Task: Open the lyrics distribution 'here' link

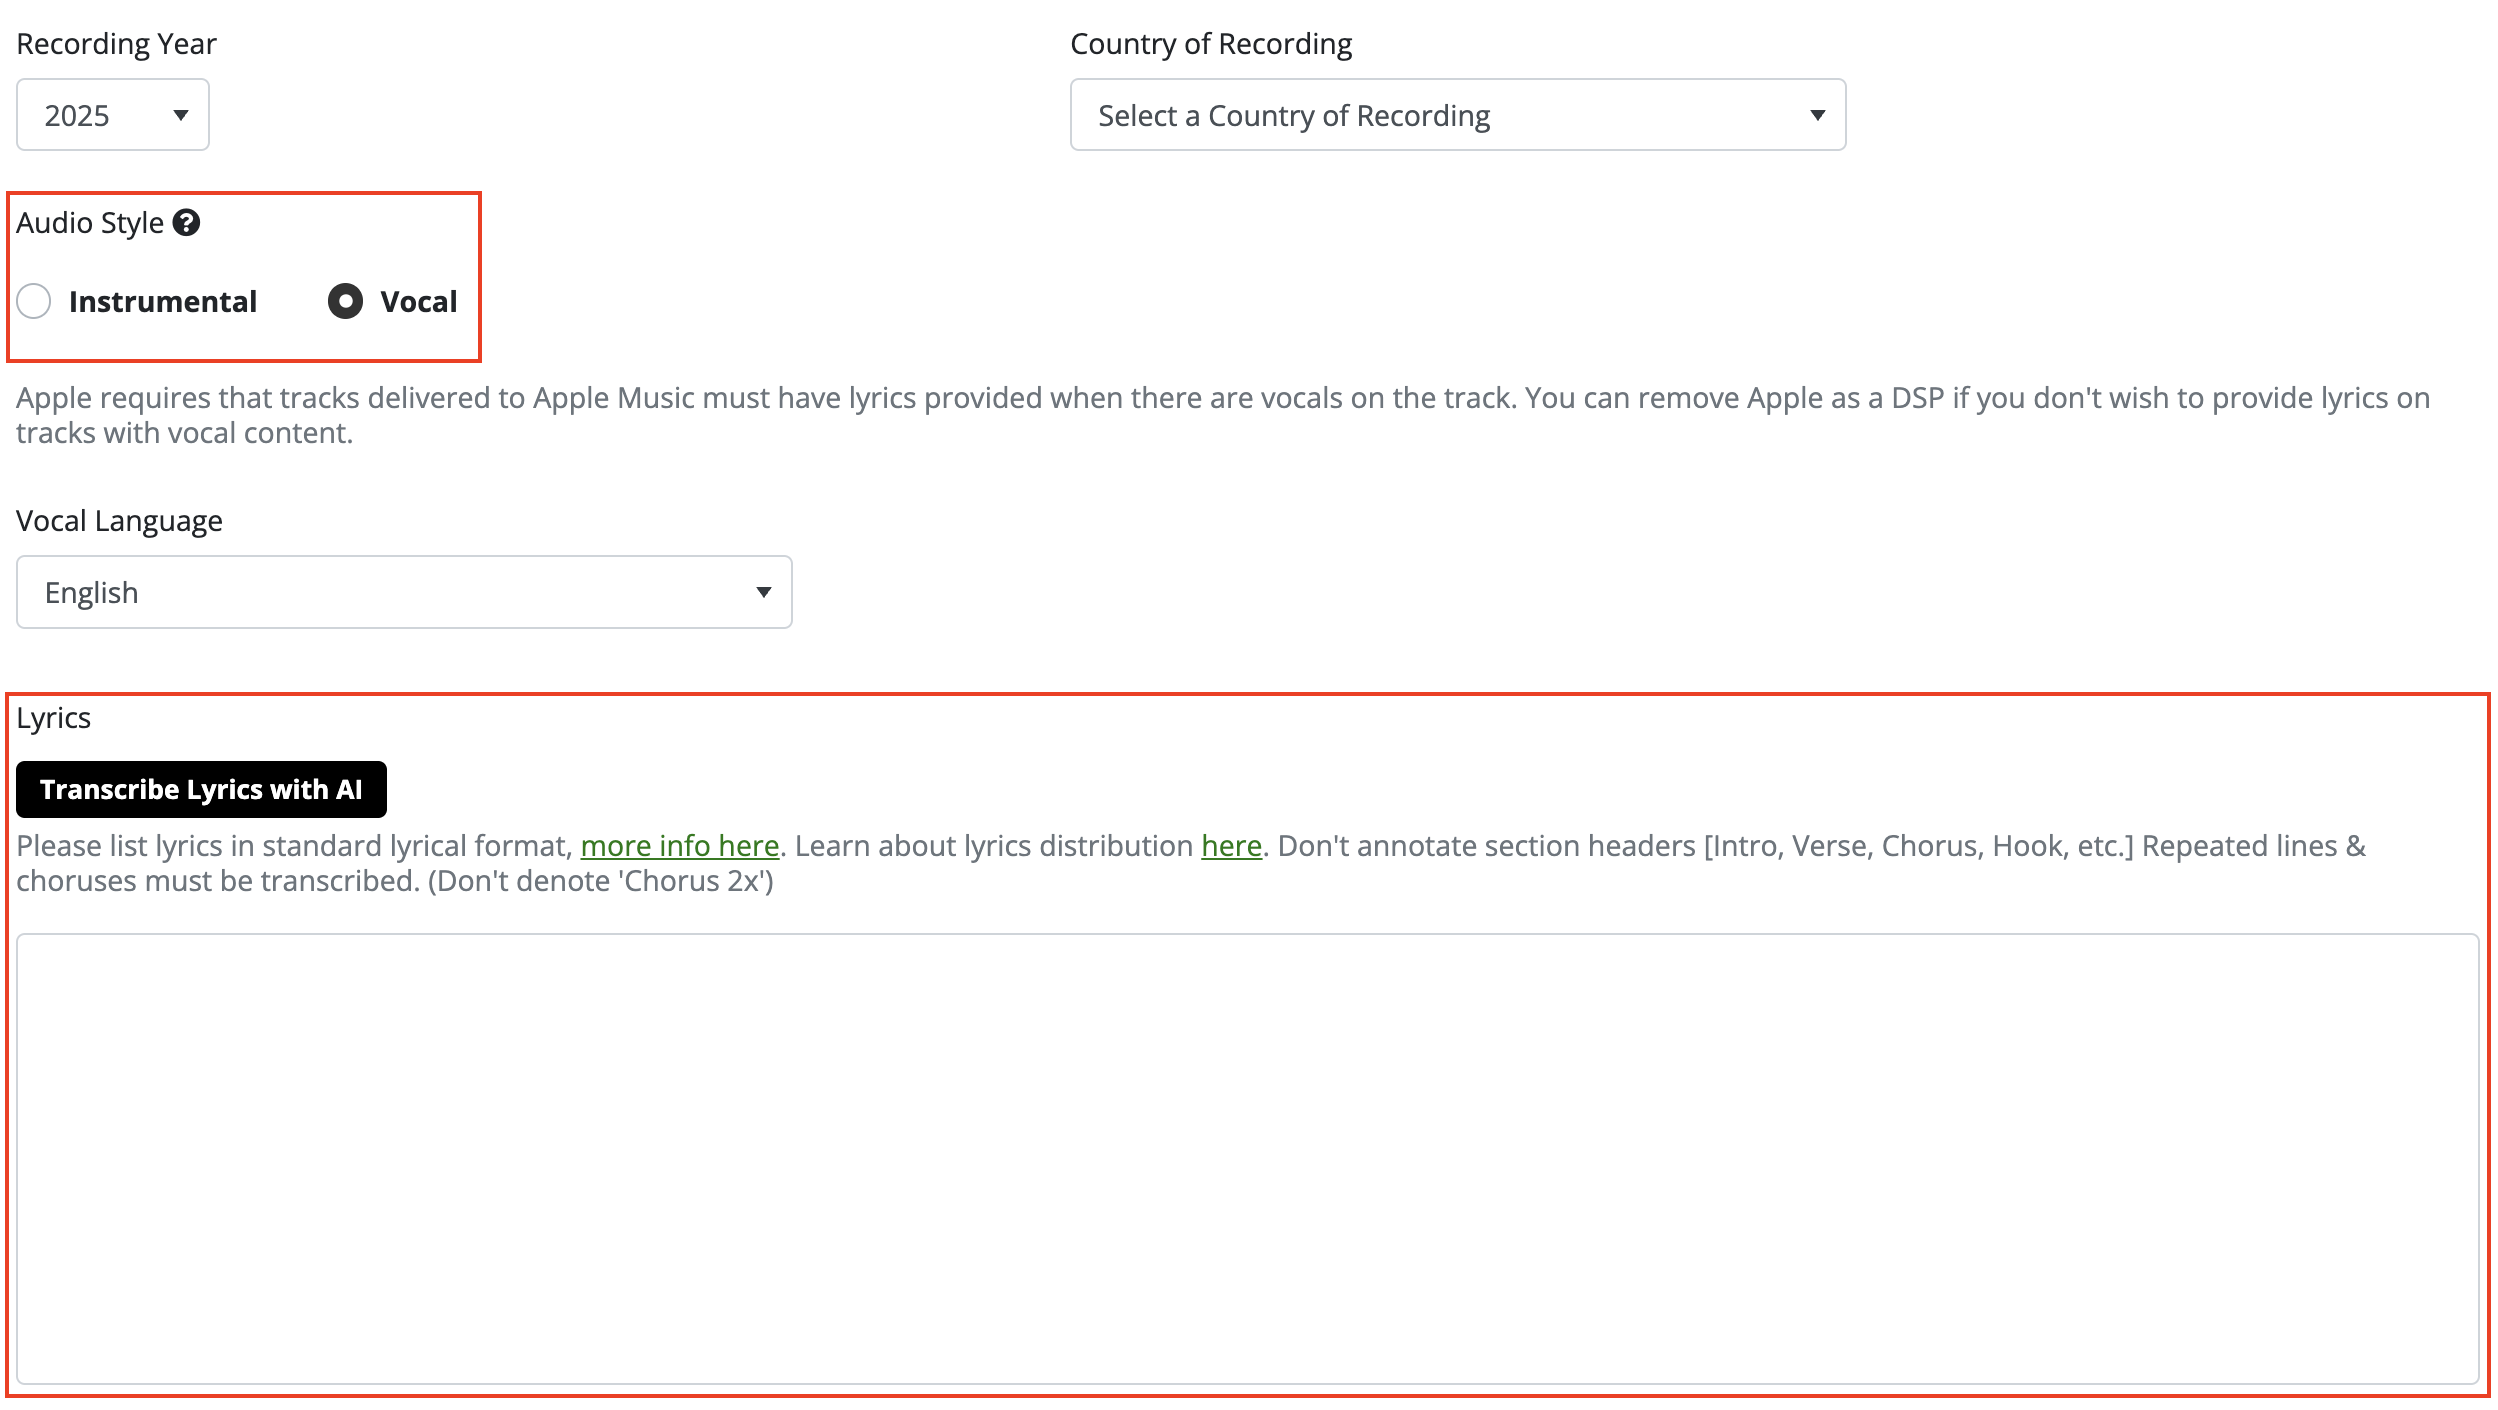Action: (x=1231, y=846)
